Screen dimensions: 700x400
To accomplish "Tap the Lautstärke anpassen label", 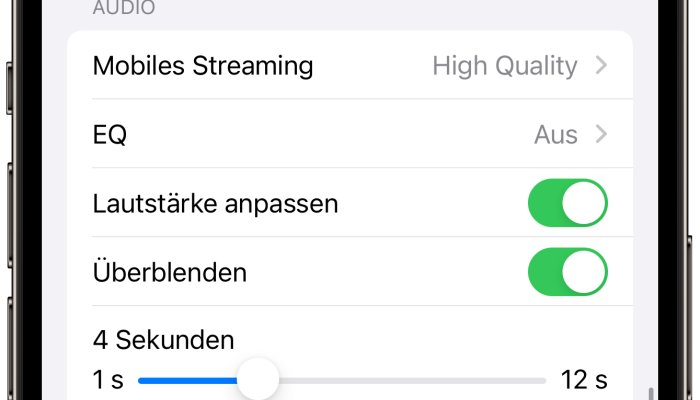I will [x=215, y=203].
